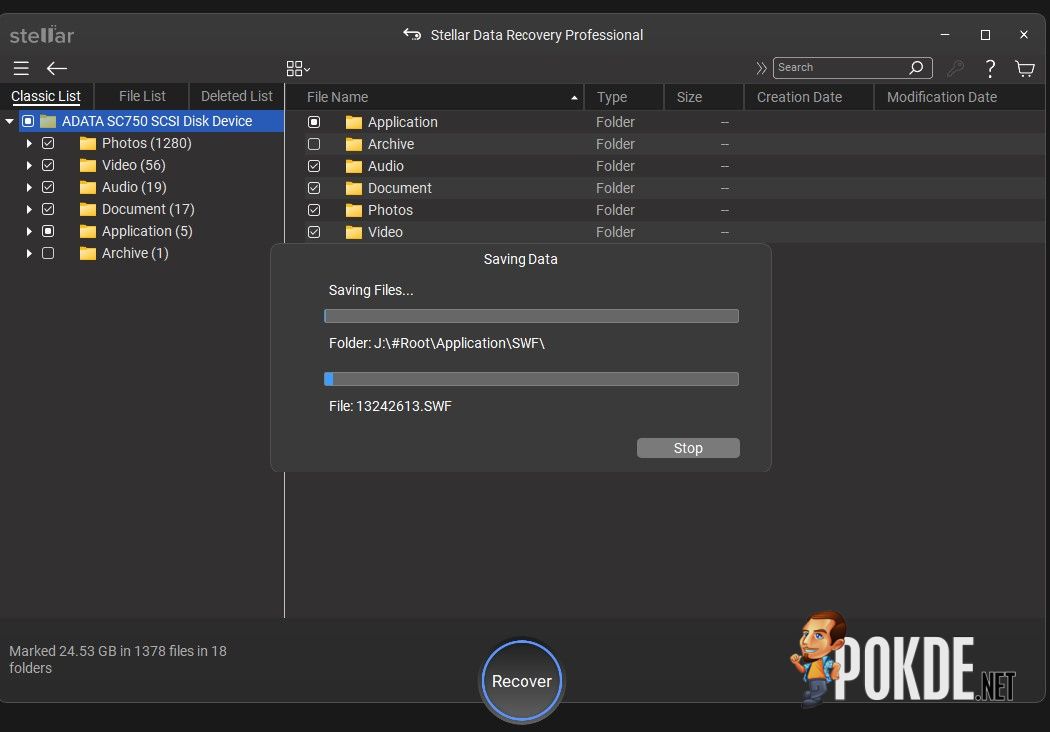Click the Audio folder icon in file list
Viewport: 1050px width, 732px height.
pyautogui.click(x=354, y=167)
